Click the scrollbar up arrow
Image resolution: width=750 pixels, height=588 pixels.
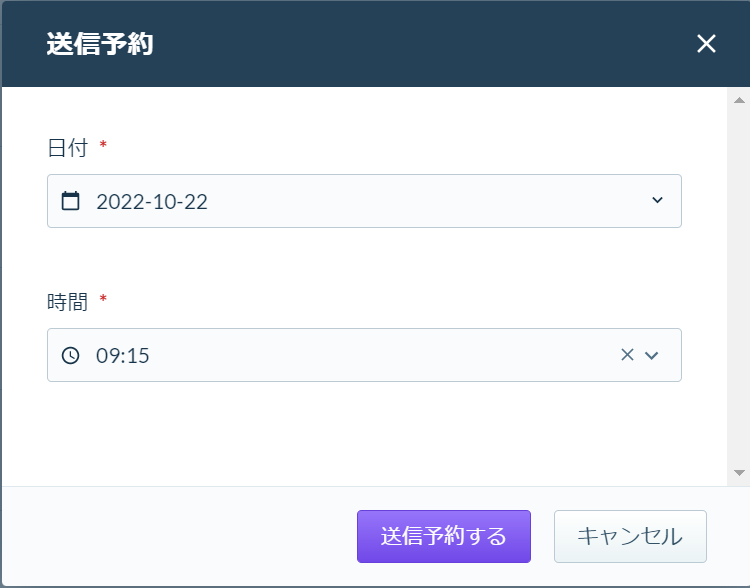(739, 100)
